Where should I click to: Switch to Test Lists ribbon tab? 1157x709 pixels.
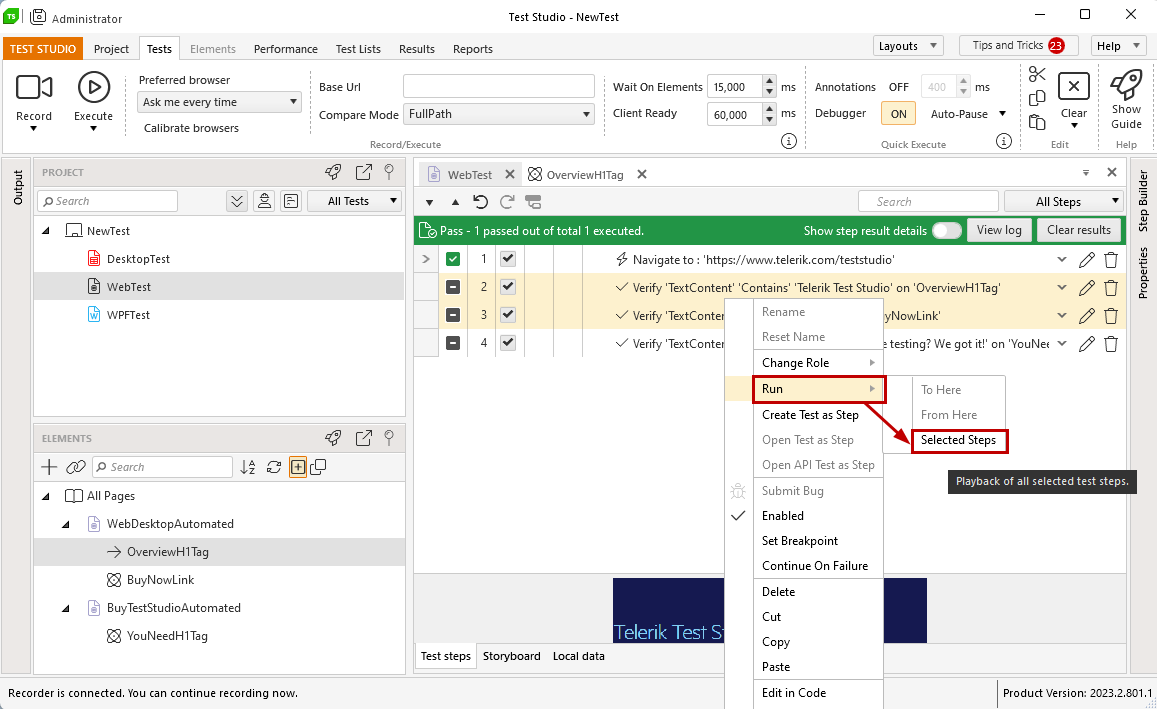(x=358, y=49)
